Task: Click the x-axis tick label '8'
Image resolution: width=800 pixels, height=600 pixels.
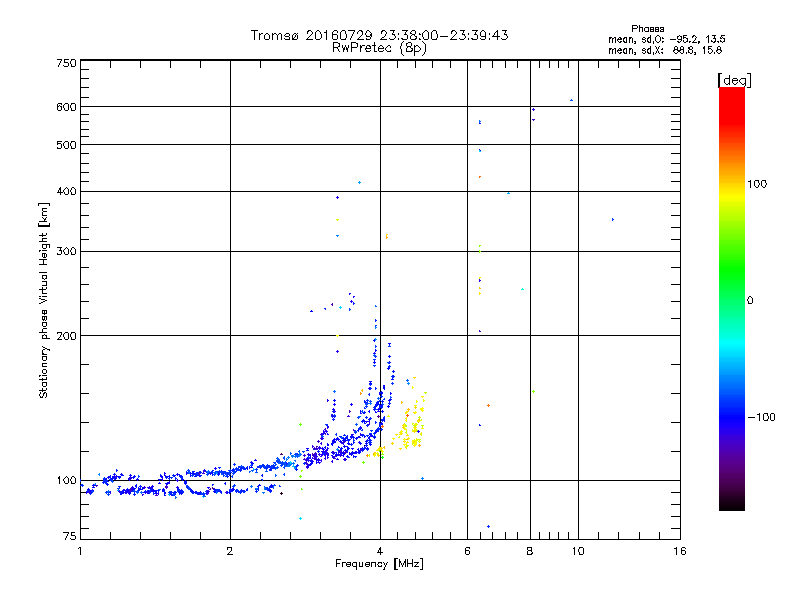Action: tap(530, 551)
